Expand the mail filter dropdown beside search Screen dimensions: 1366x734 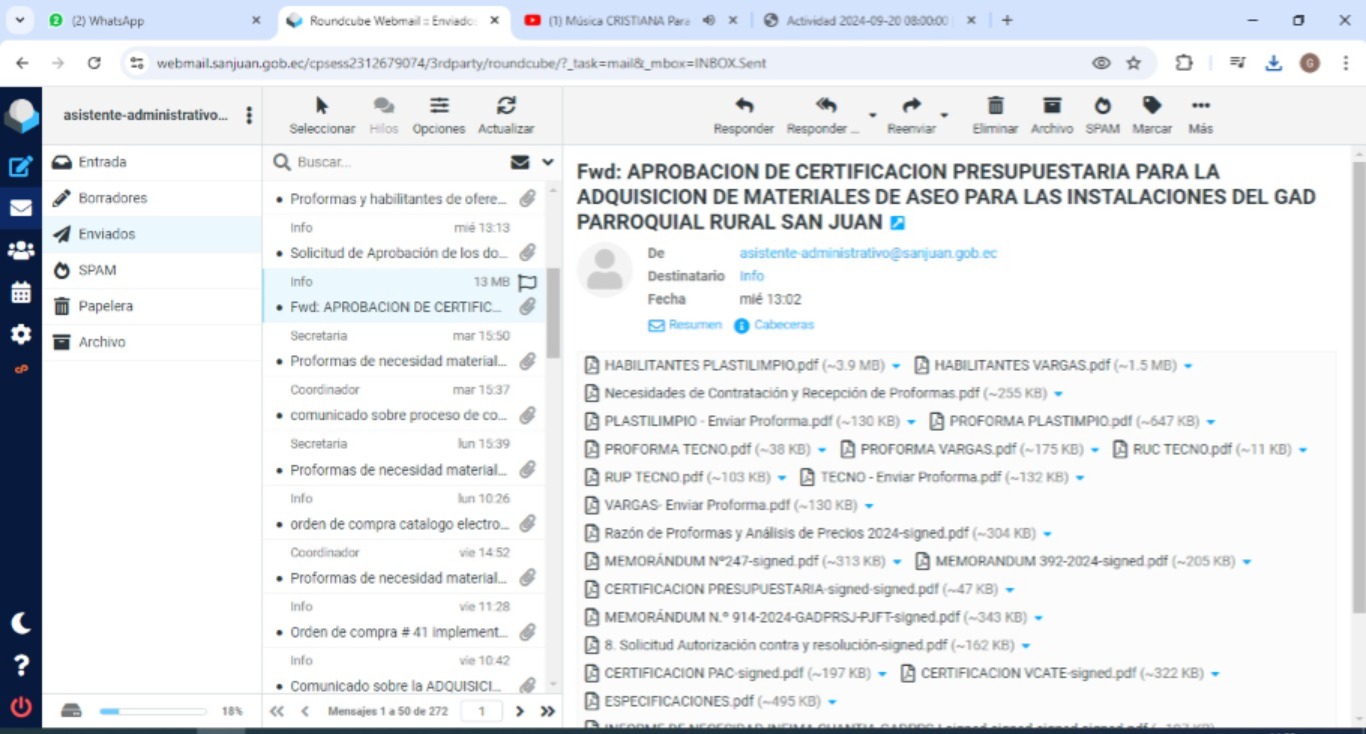tap(548, 162)
